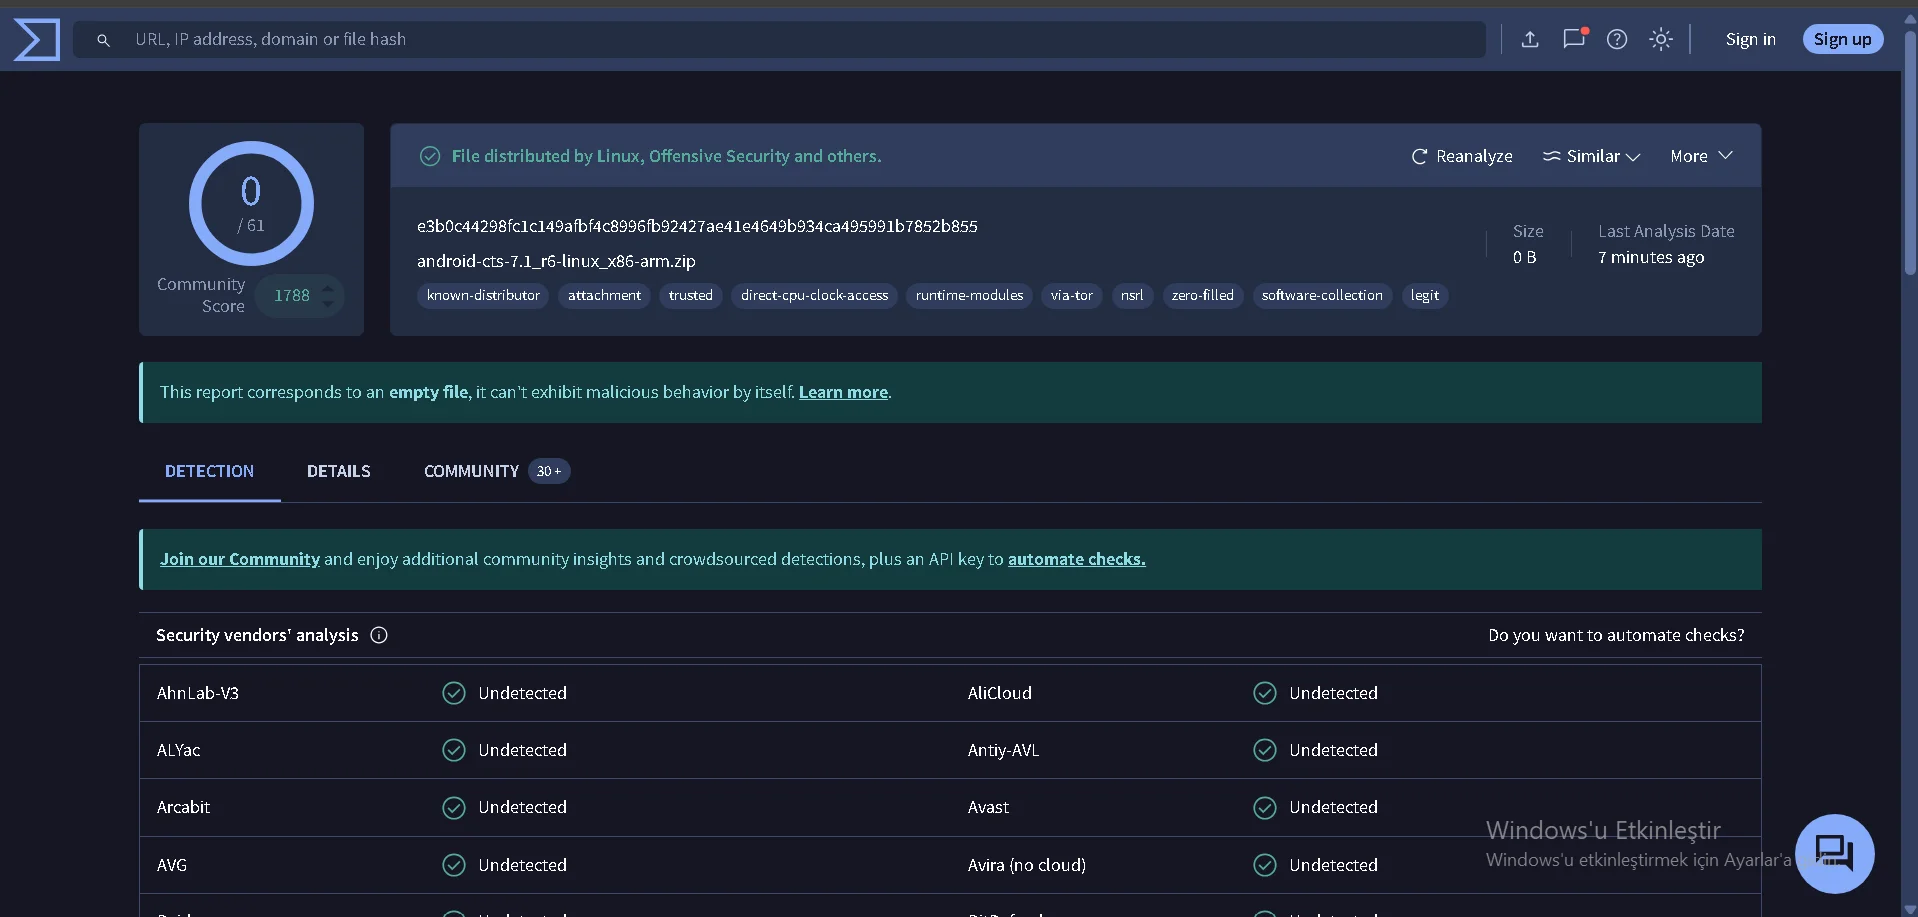
Task: Open the notifications flag icon
Action: point(1573,39)
